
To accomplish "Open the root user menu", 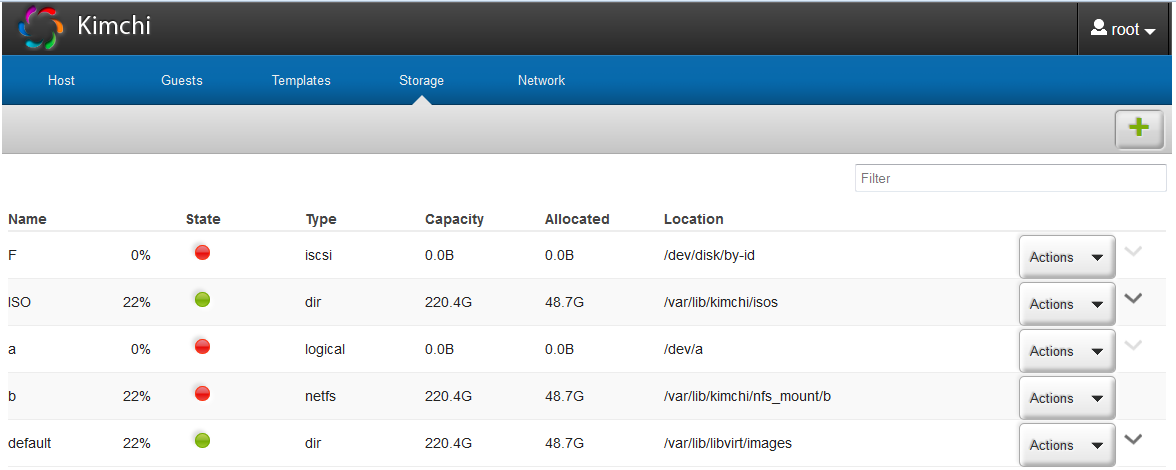I will click(x=1124, y=30).
